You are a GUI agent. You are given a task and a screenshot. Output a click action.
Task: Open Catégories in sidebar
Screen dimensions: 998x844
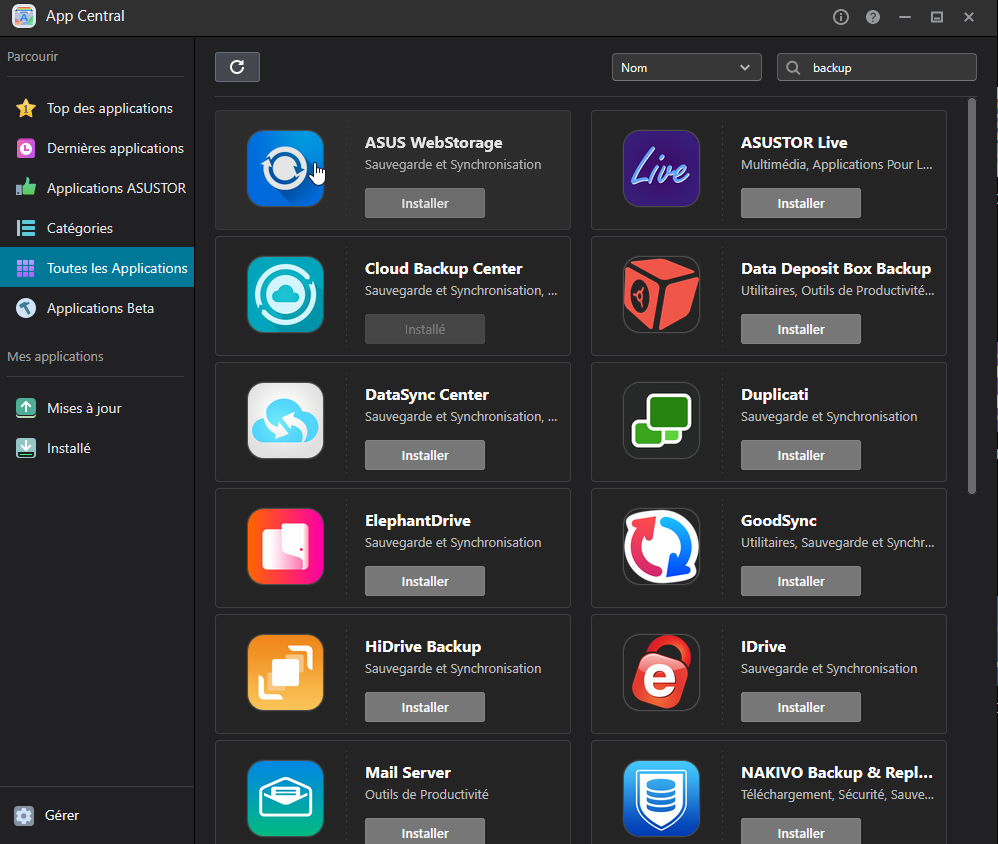(x=97, y=229)
